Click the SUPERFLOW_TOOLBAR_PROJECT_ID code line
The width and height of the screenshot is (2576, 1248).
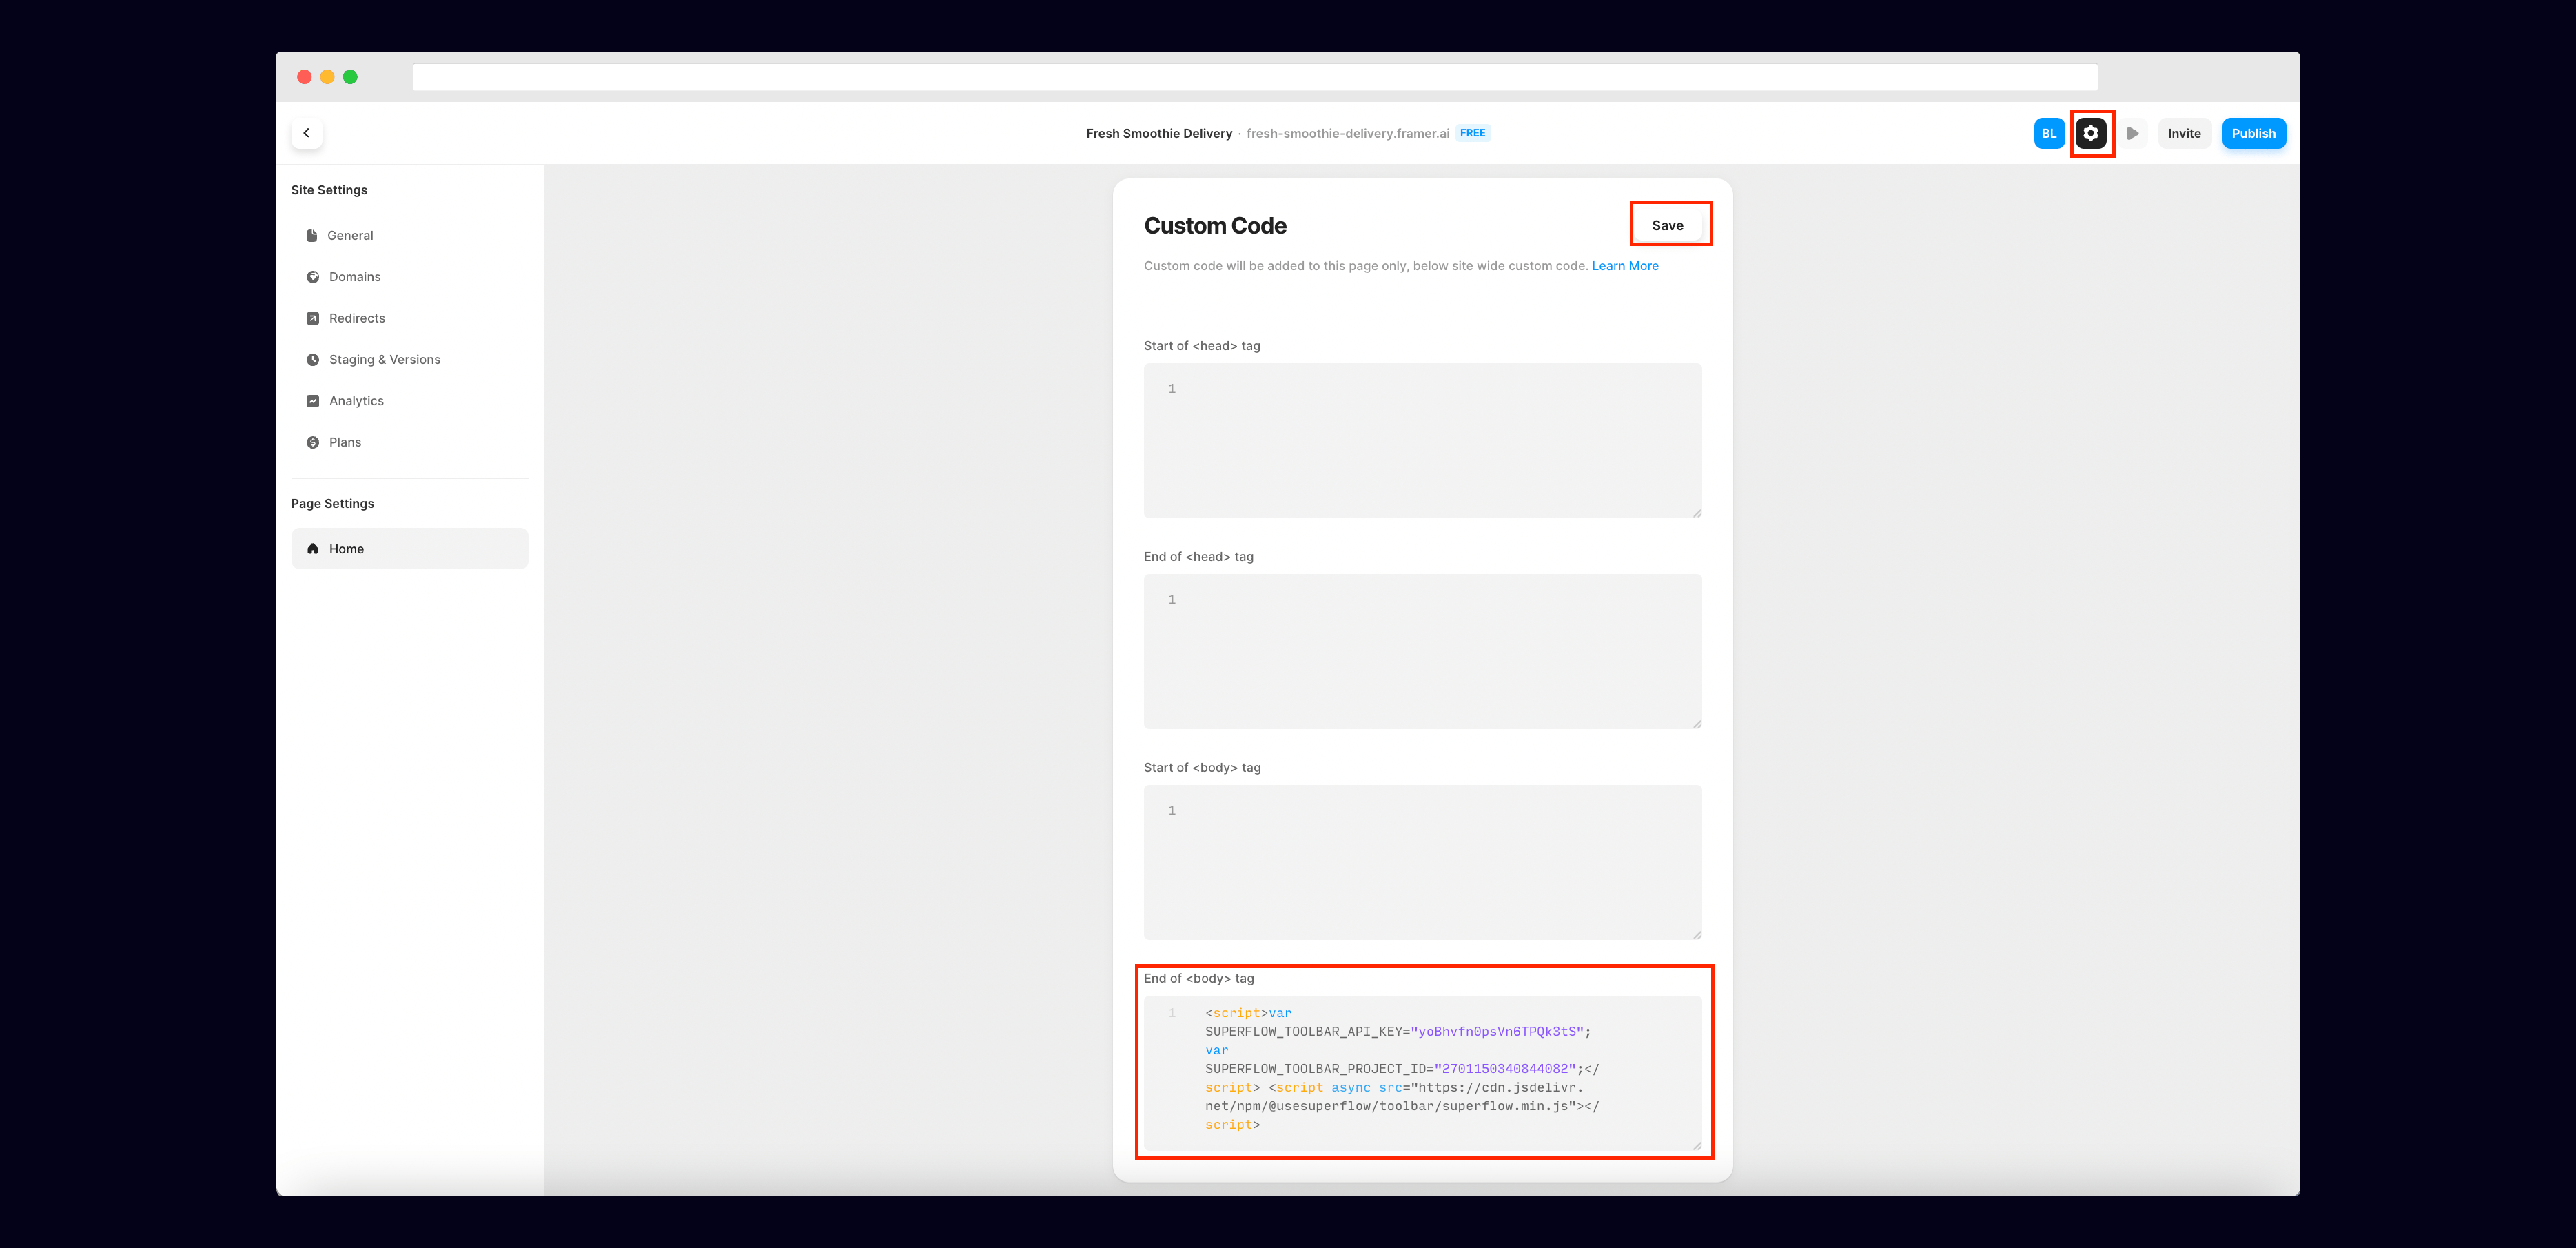(1402, 1069)
